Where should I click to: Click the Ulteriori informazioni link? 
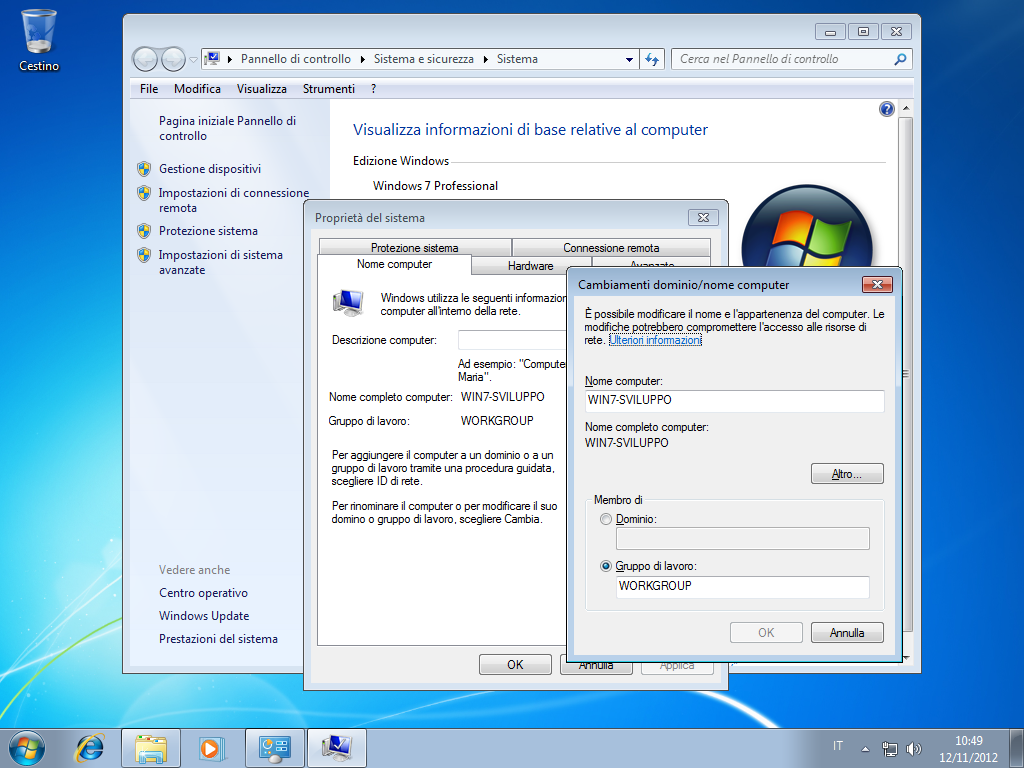[654, 339]
